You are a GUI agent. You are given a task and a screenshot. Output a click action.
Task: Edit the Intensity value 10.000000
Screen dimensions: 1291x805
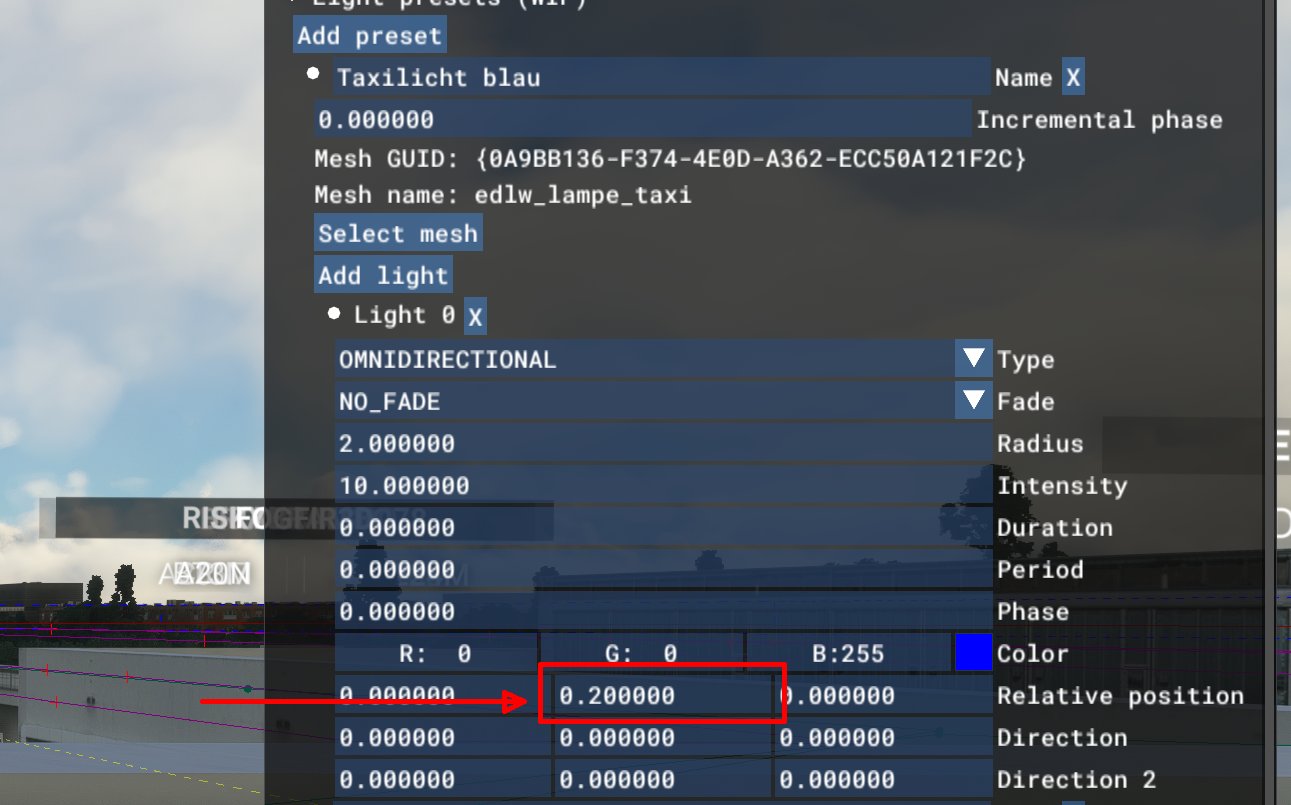click(663, 485)
